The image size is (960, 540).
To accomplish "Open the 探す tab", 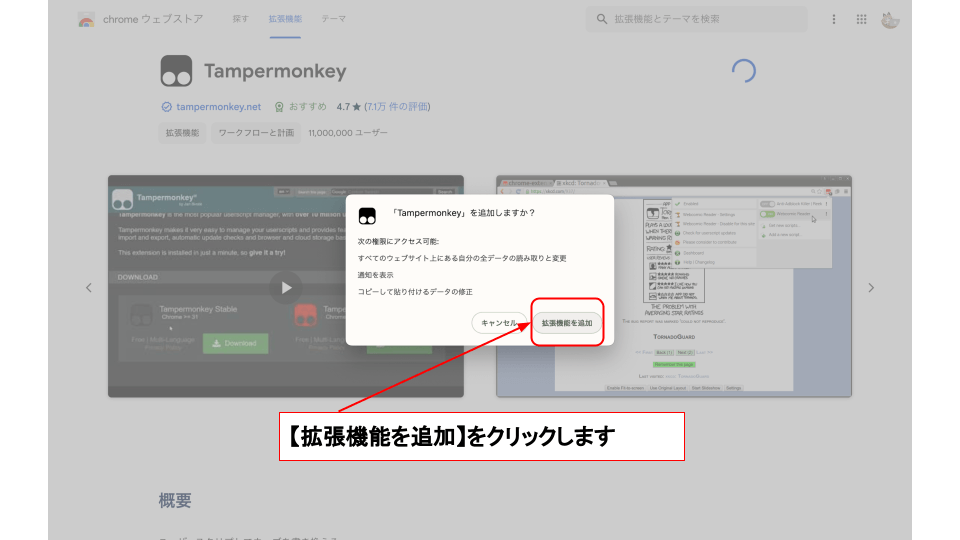I will click(x=240, y=19).
